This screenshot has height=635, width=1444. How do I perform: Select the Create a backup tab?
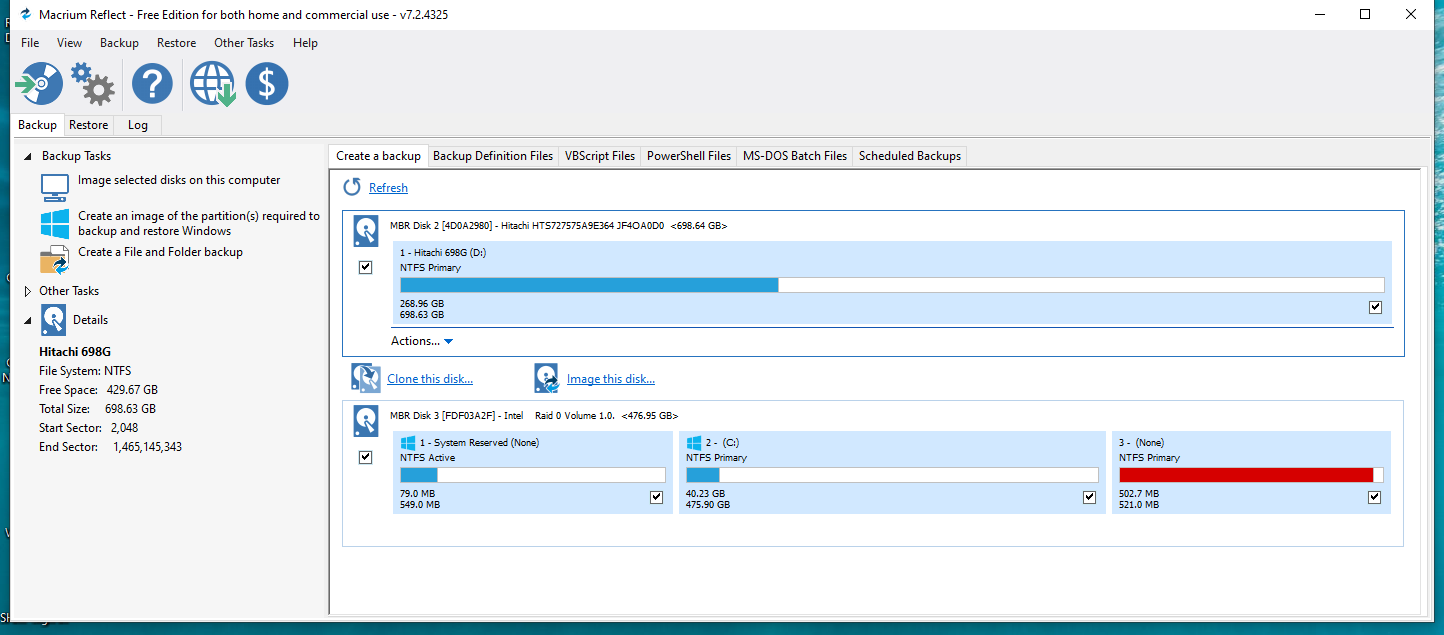[378, 156]
